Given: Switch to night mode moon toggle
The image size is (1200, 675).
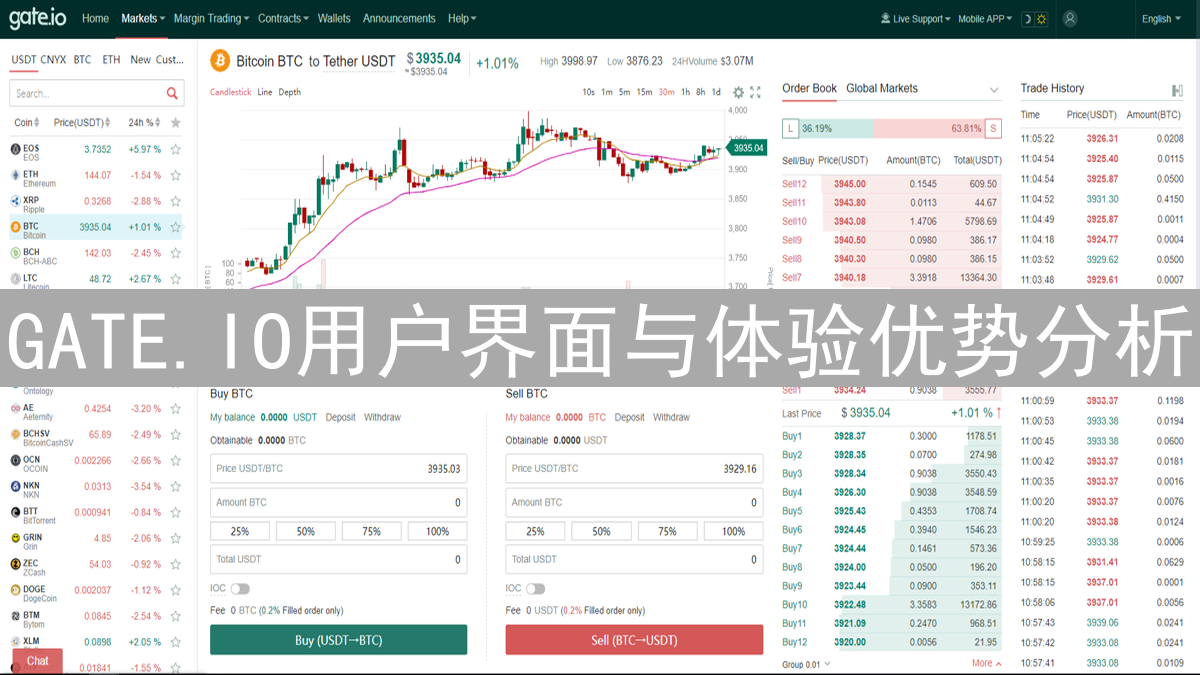Looking at the screenshot, I should [x=1026, y=18].
